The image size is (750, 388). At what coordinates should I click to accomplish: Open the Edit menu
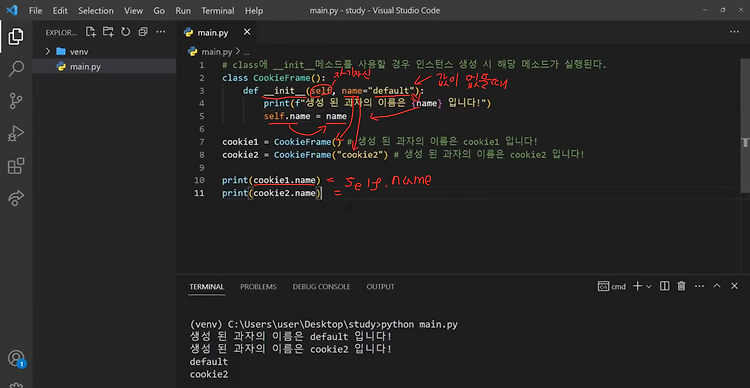pos(60,11)
